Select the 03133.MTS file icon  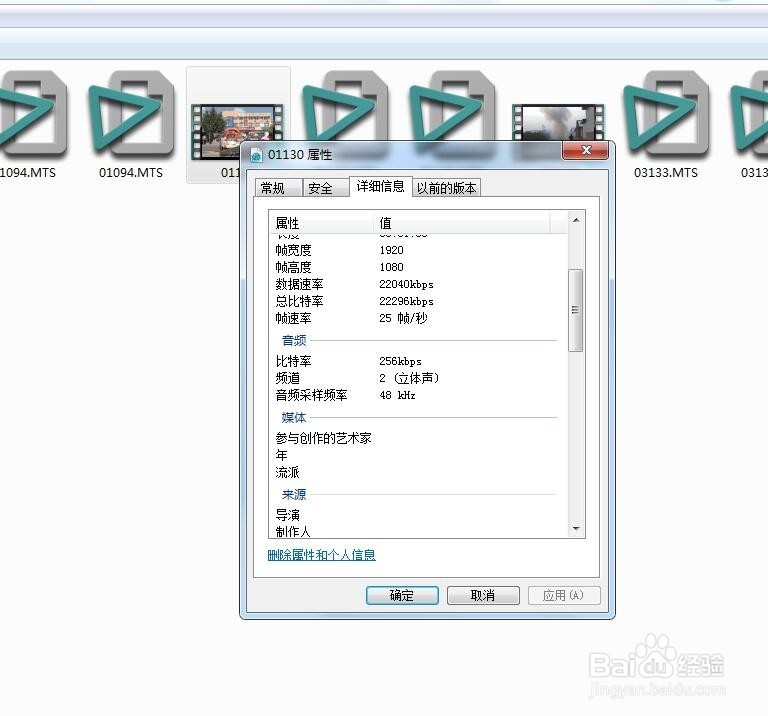tap(666, 117)
